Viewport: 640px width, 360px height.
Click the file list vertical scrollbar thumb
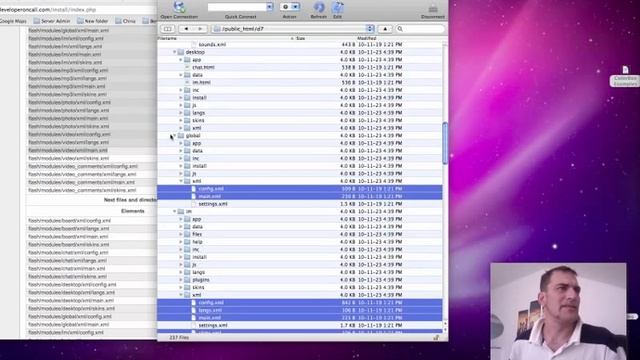click(x=445, y=144)
